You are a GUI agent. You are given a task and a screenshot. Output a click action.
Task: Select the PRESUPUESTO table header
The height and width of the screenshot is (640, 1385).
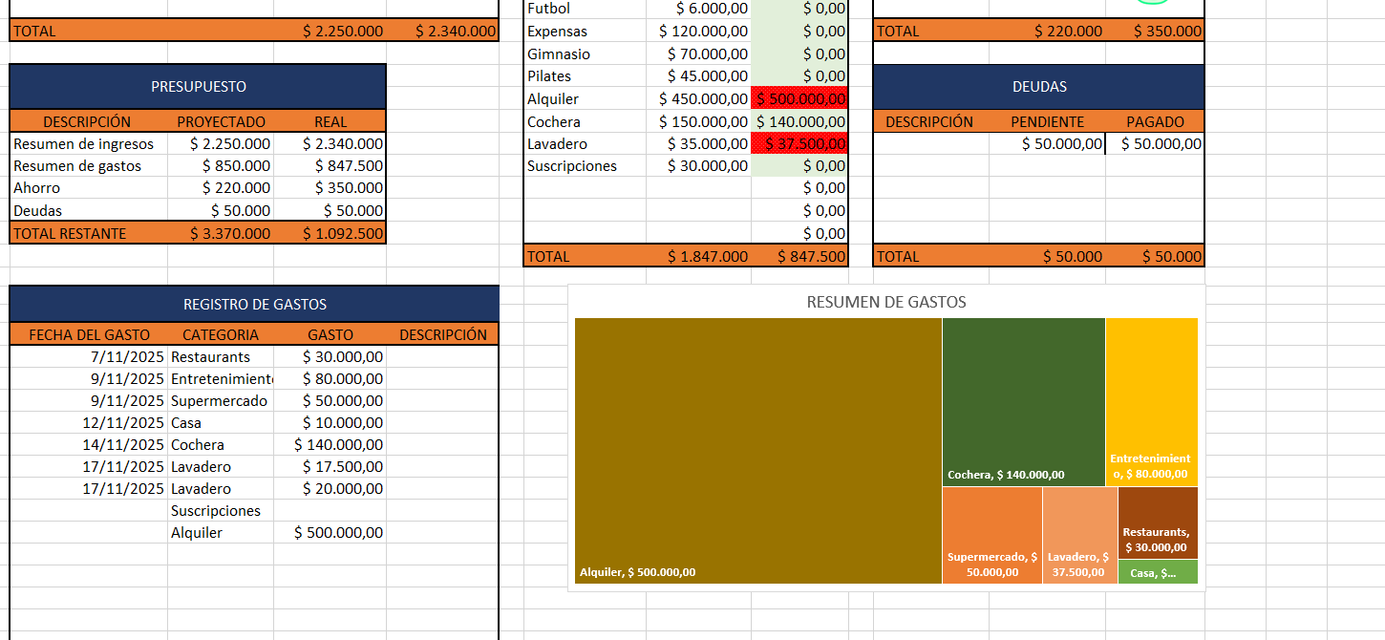coord(198,87)
